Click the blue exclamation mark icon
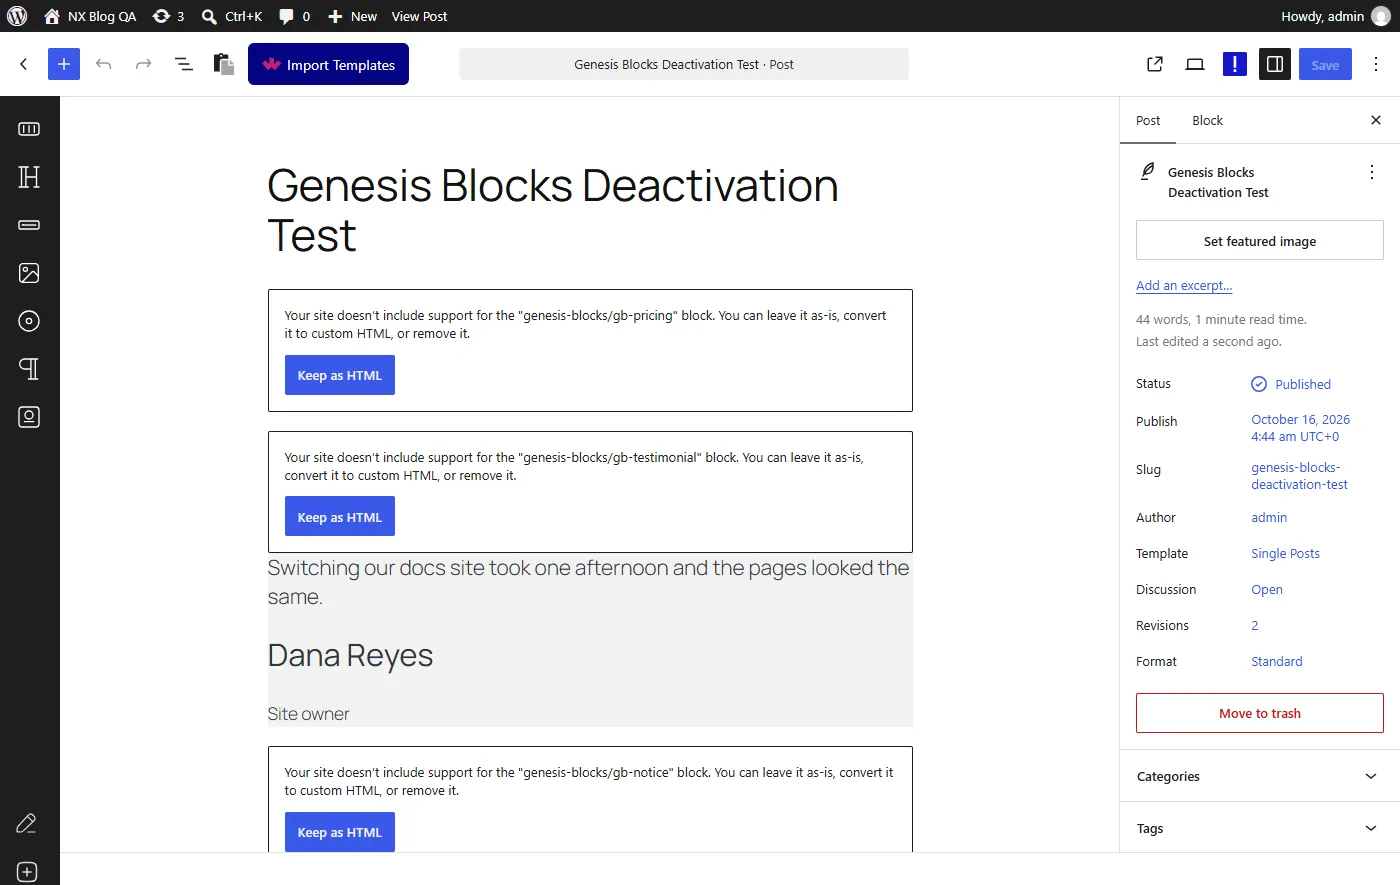 coord(1235,64)
